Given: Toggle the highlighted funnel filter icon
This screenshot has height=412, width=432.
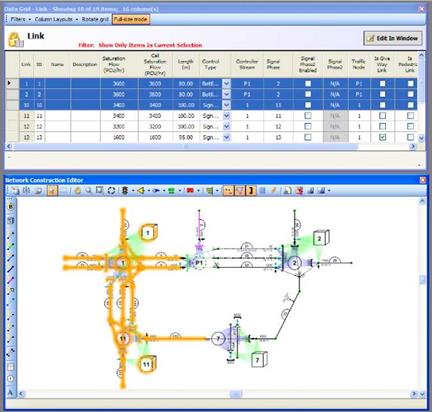Looking at the screenshot, I should click(x=240, y=190).
